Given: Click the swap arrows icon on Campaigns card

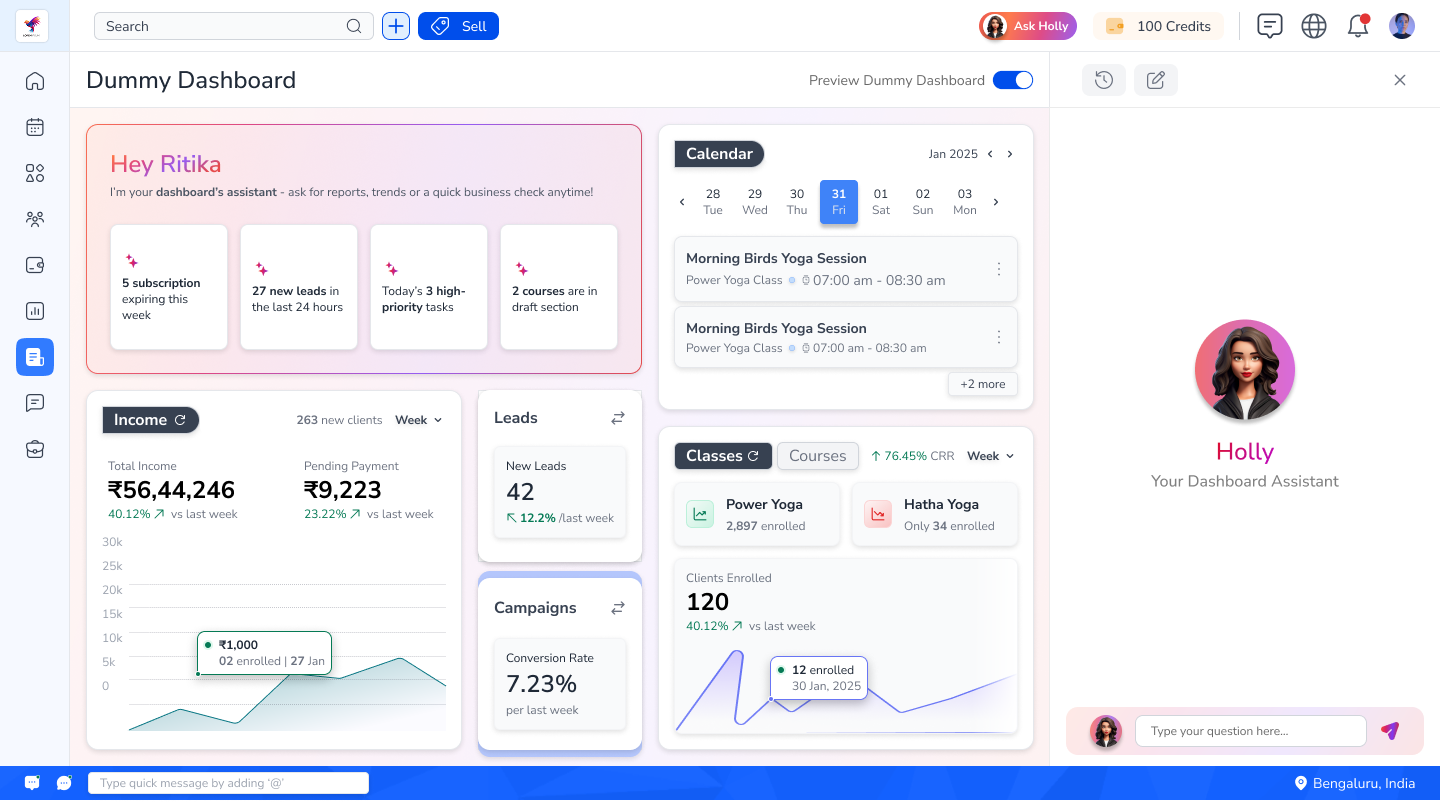Looking at the screenshot, I should point(618,607).
